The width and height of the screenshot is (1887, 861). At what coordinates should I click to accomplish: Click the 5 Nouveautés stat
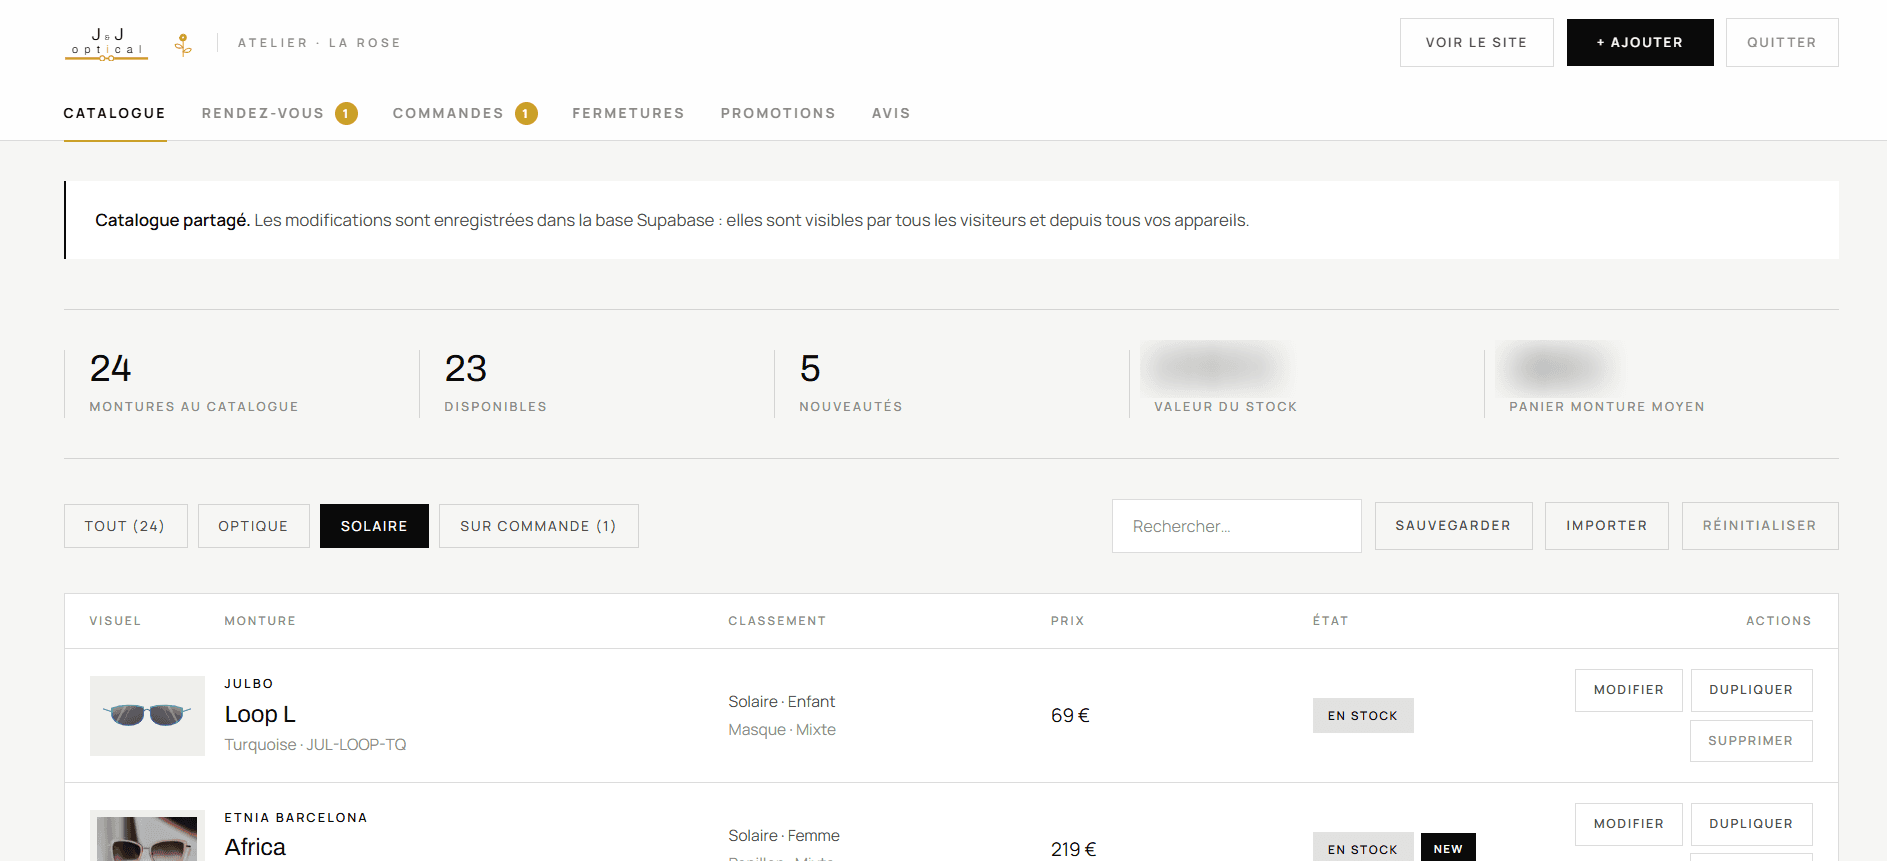851,383
